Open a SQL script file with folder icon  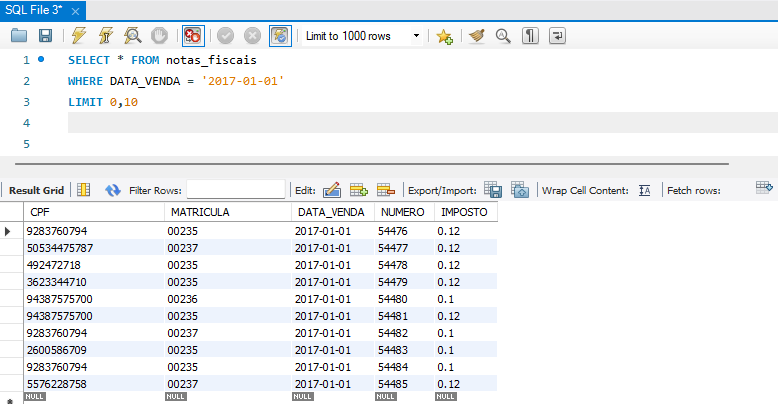19,36
